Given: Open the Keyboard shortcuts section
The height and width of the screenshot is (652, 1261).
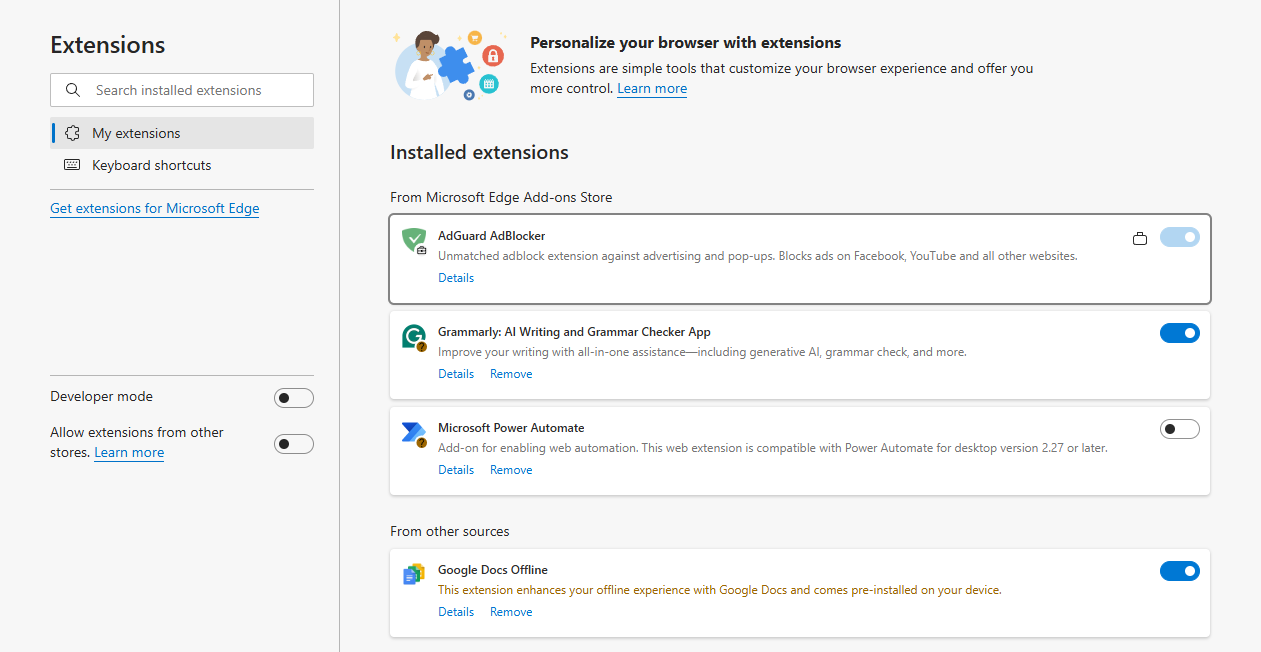Looking at the screenshot, I should (x=152, y=165).
